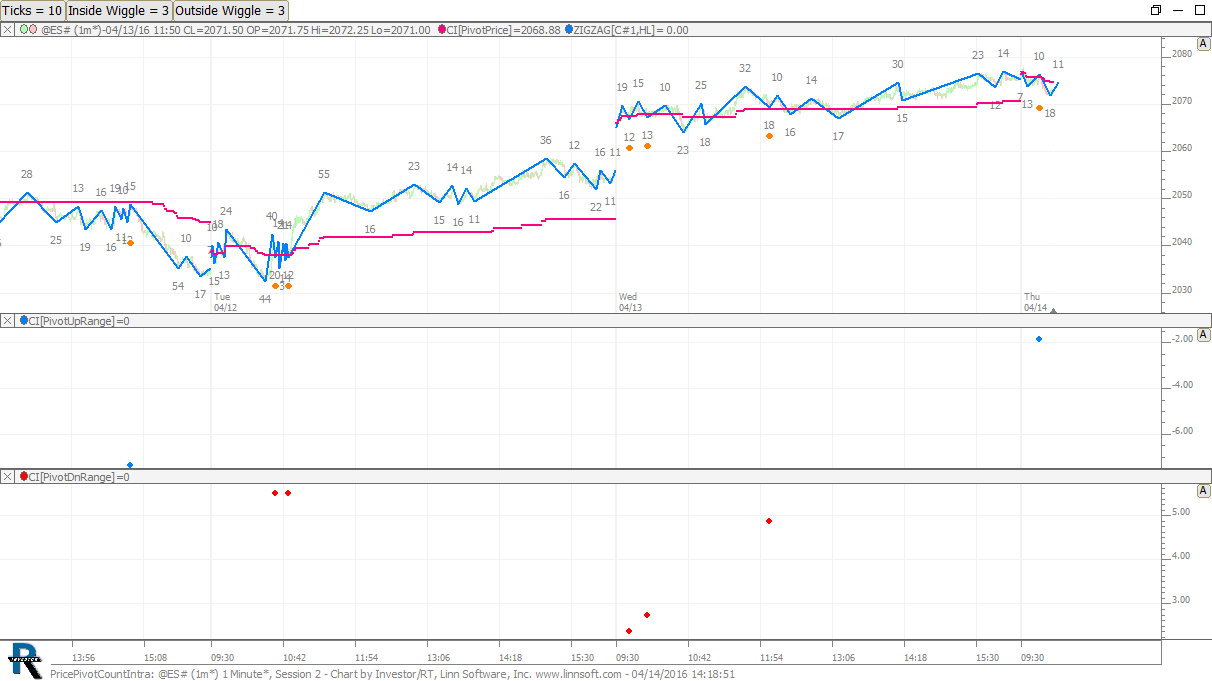The height and width of the screenshot is (681, 1212).
Task: Click the swing label 55 on chart
Action: [324, 175]
